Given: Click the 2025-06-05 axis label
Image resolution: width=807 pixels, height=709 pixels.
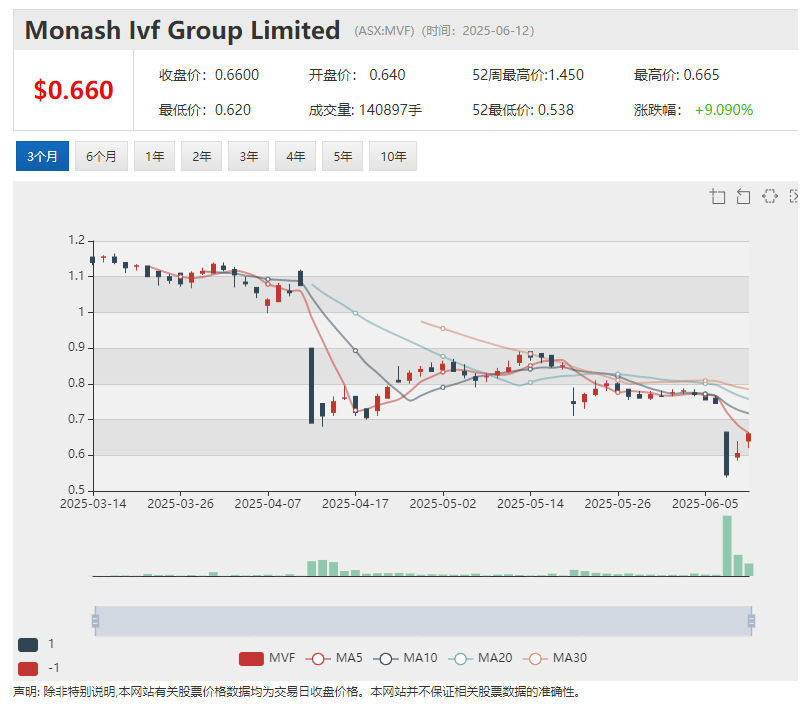Looking at the screenshot, I should tap(705, 504).
